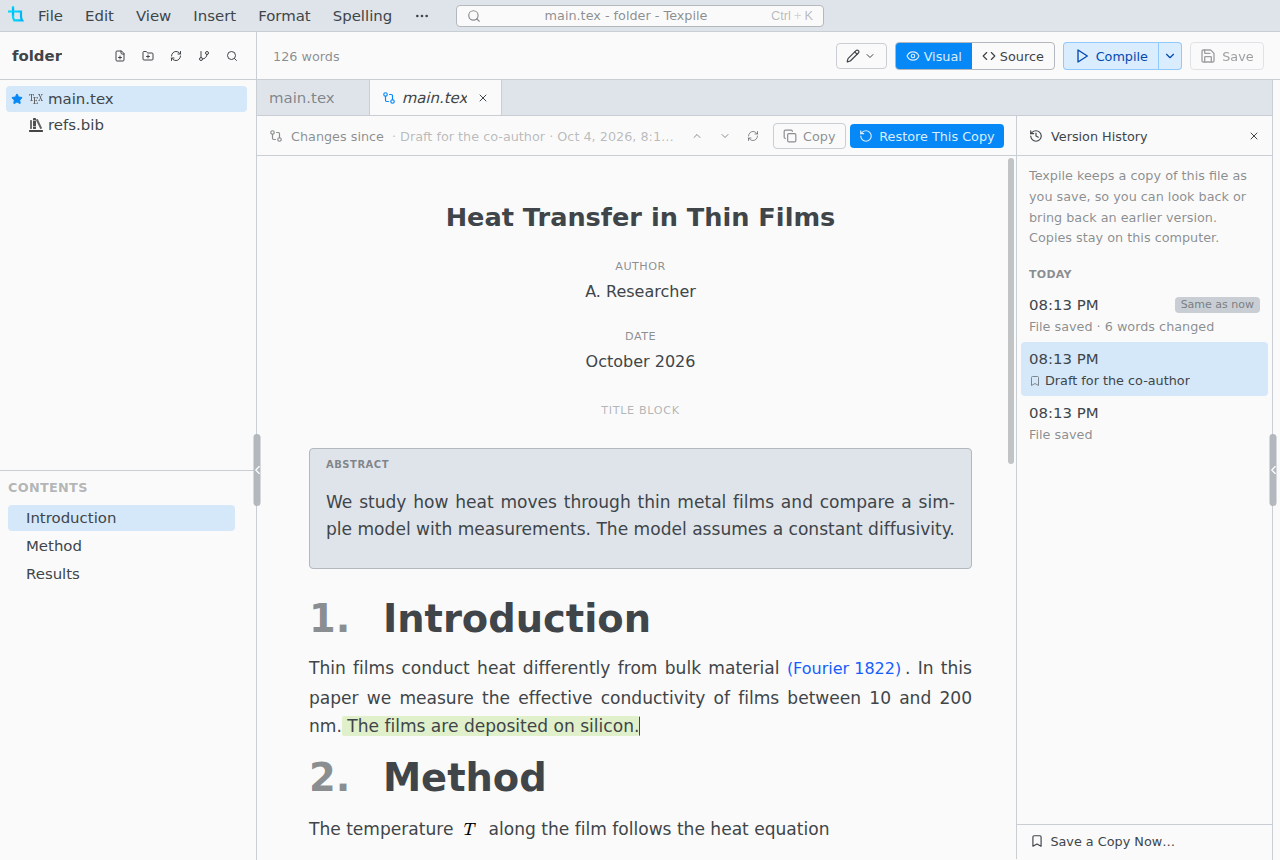Open the View menu

[x=153, y=16]
